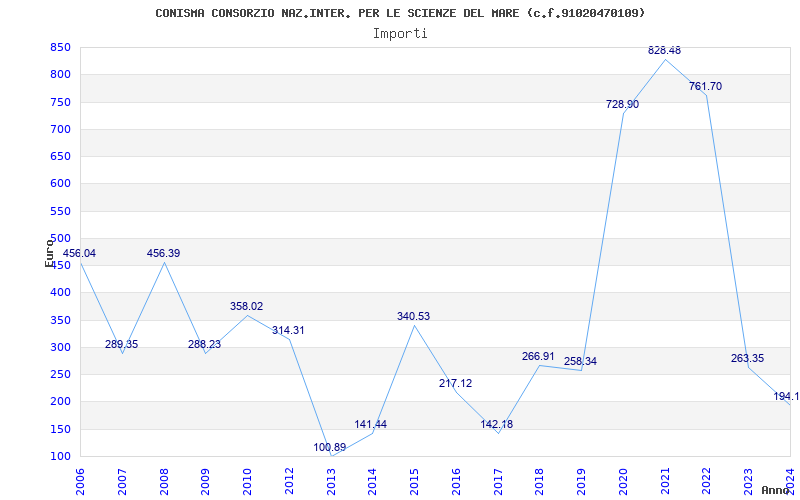Click the 2015 year label
This screenshot has width=800, height=500.
[x=414, y=482]
